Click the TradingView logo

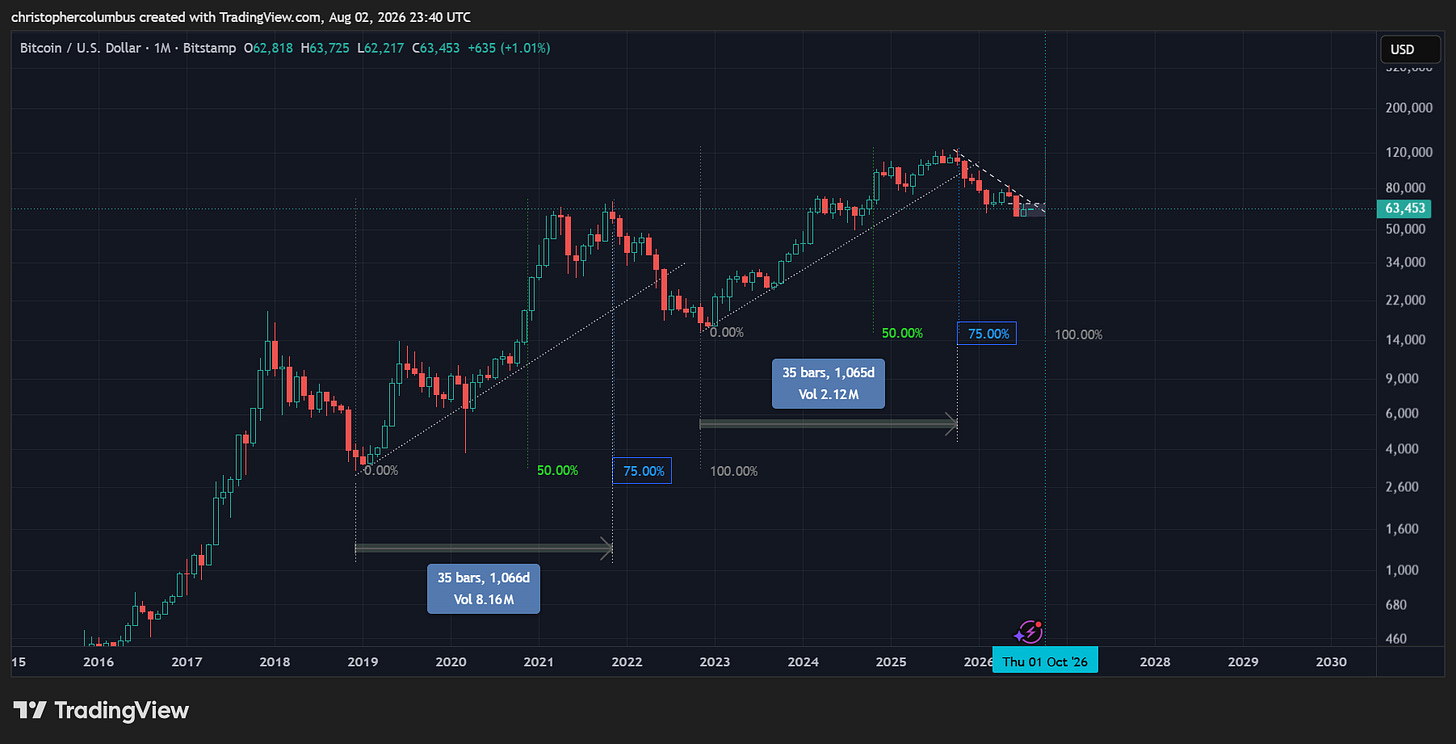101,711
